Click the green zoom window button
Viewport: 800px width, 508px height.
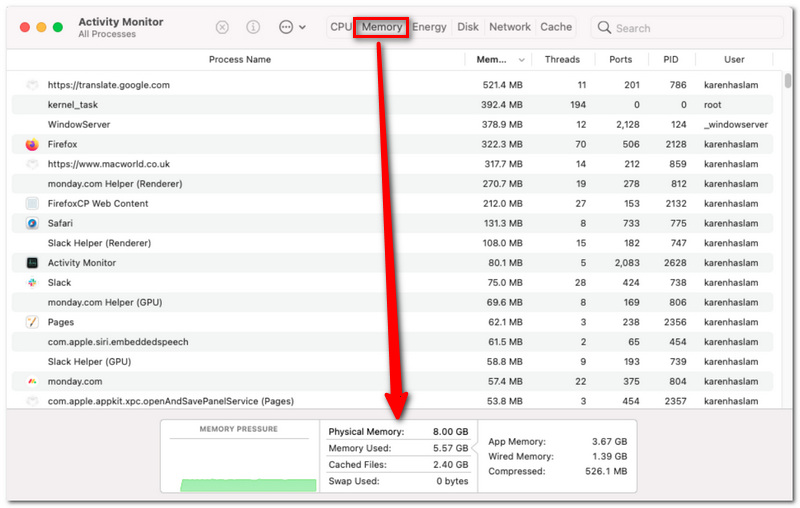tap(58, 27)
